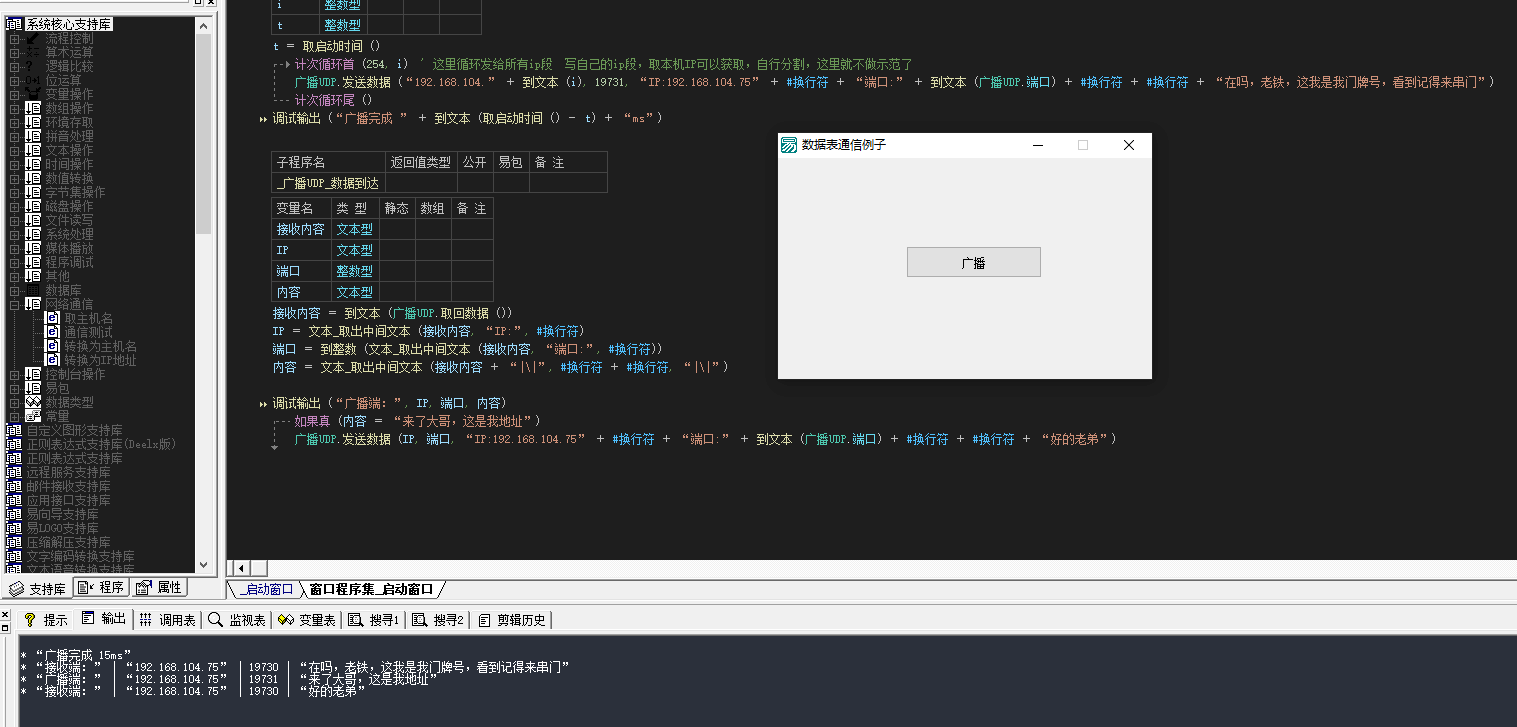Select 转换为IP地址 command in the tree
The width and height of the screenshot is (1517, 727).
[x=100, y=360]
